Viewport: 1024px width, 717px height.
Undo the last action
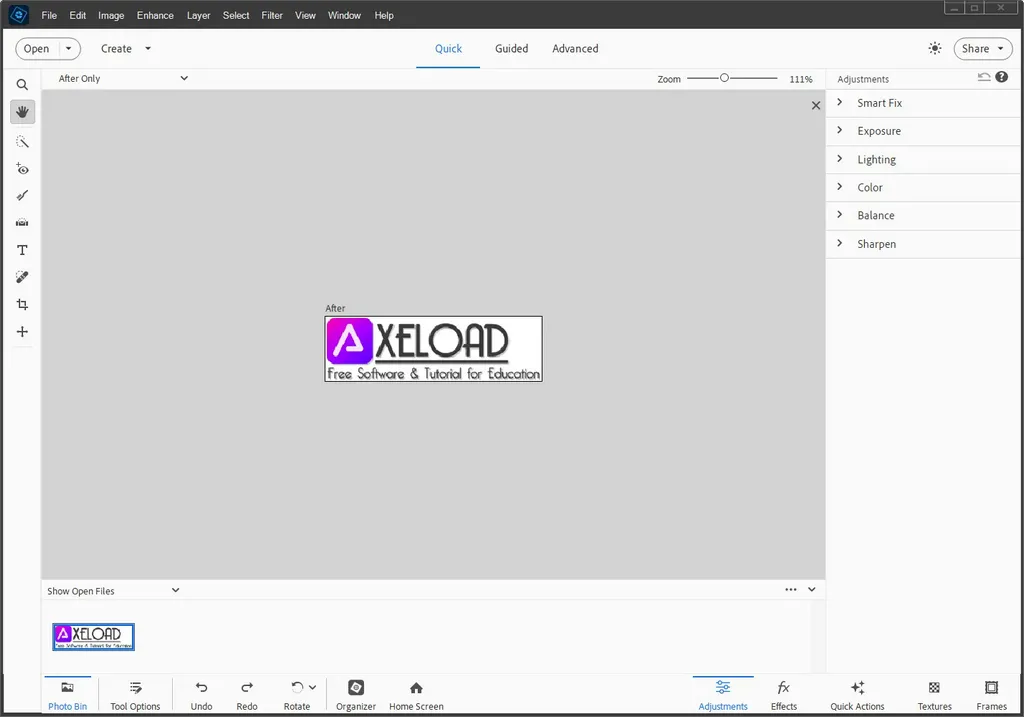(x=201, y=695)
